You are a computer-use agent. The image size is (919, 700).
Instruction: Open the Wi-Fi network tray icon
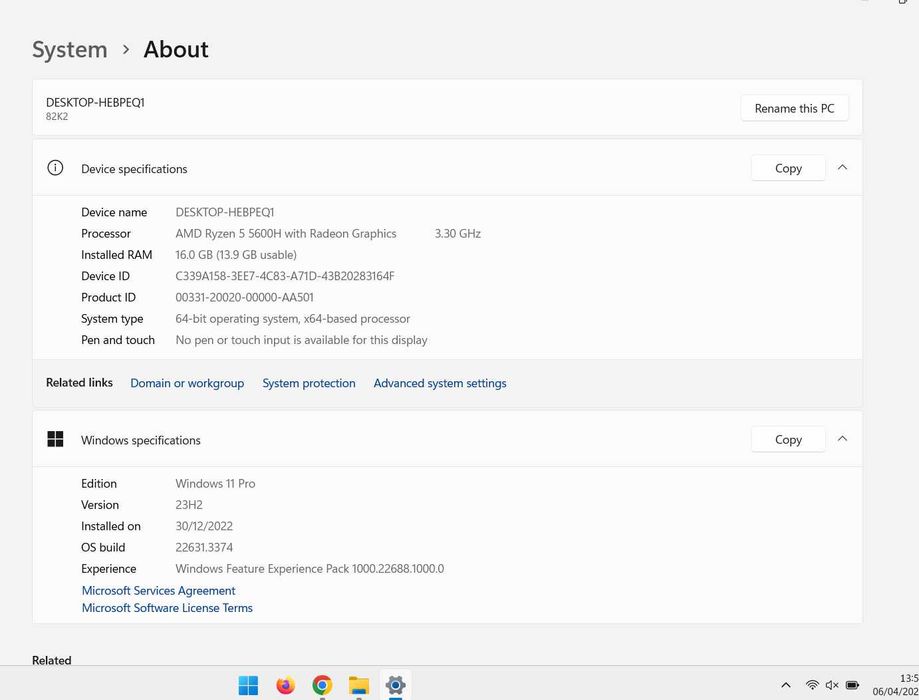point(812,685)
